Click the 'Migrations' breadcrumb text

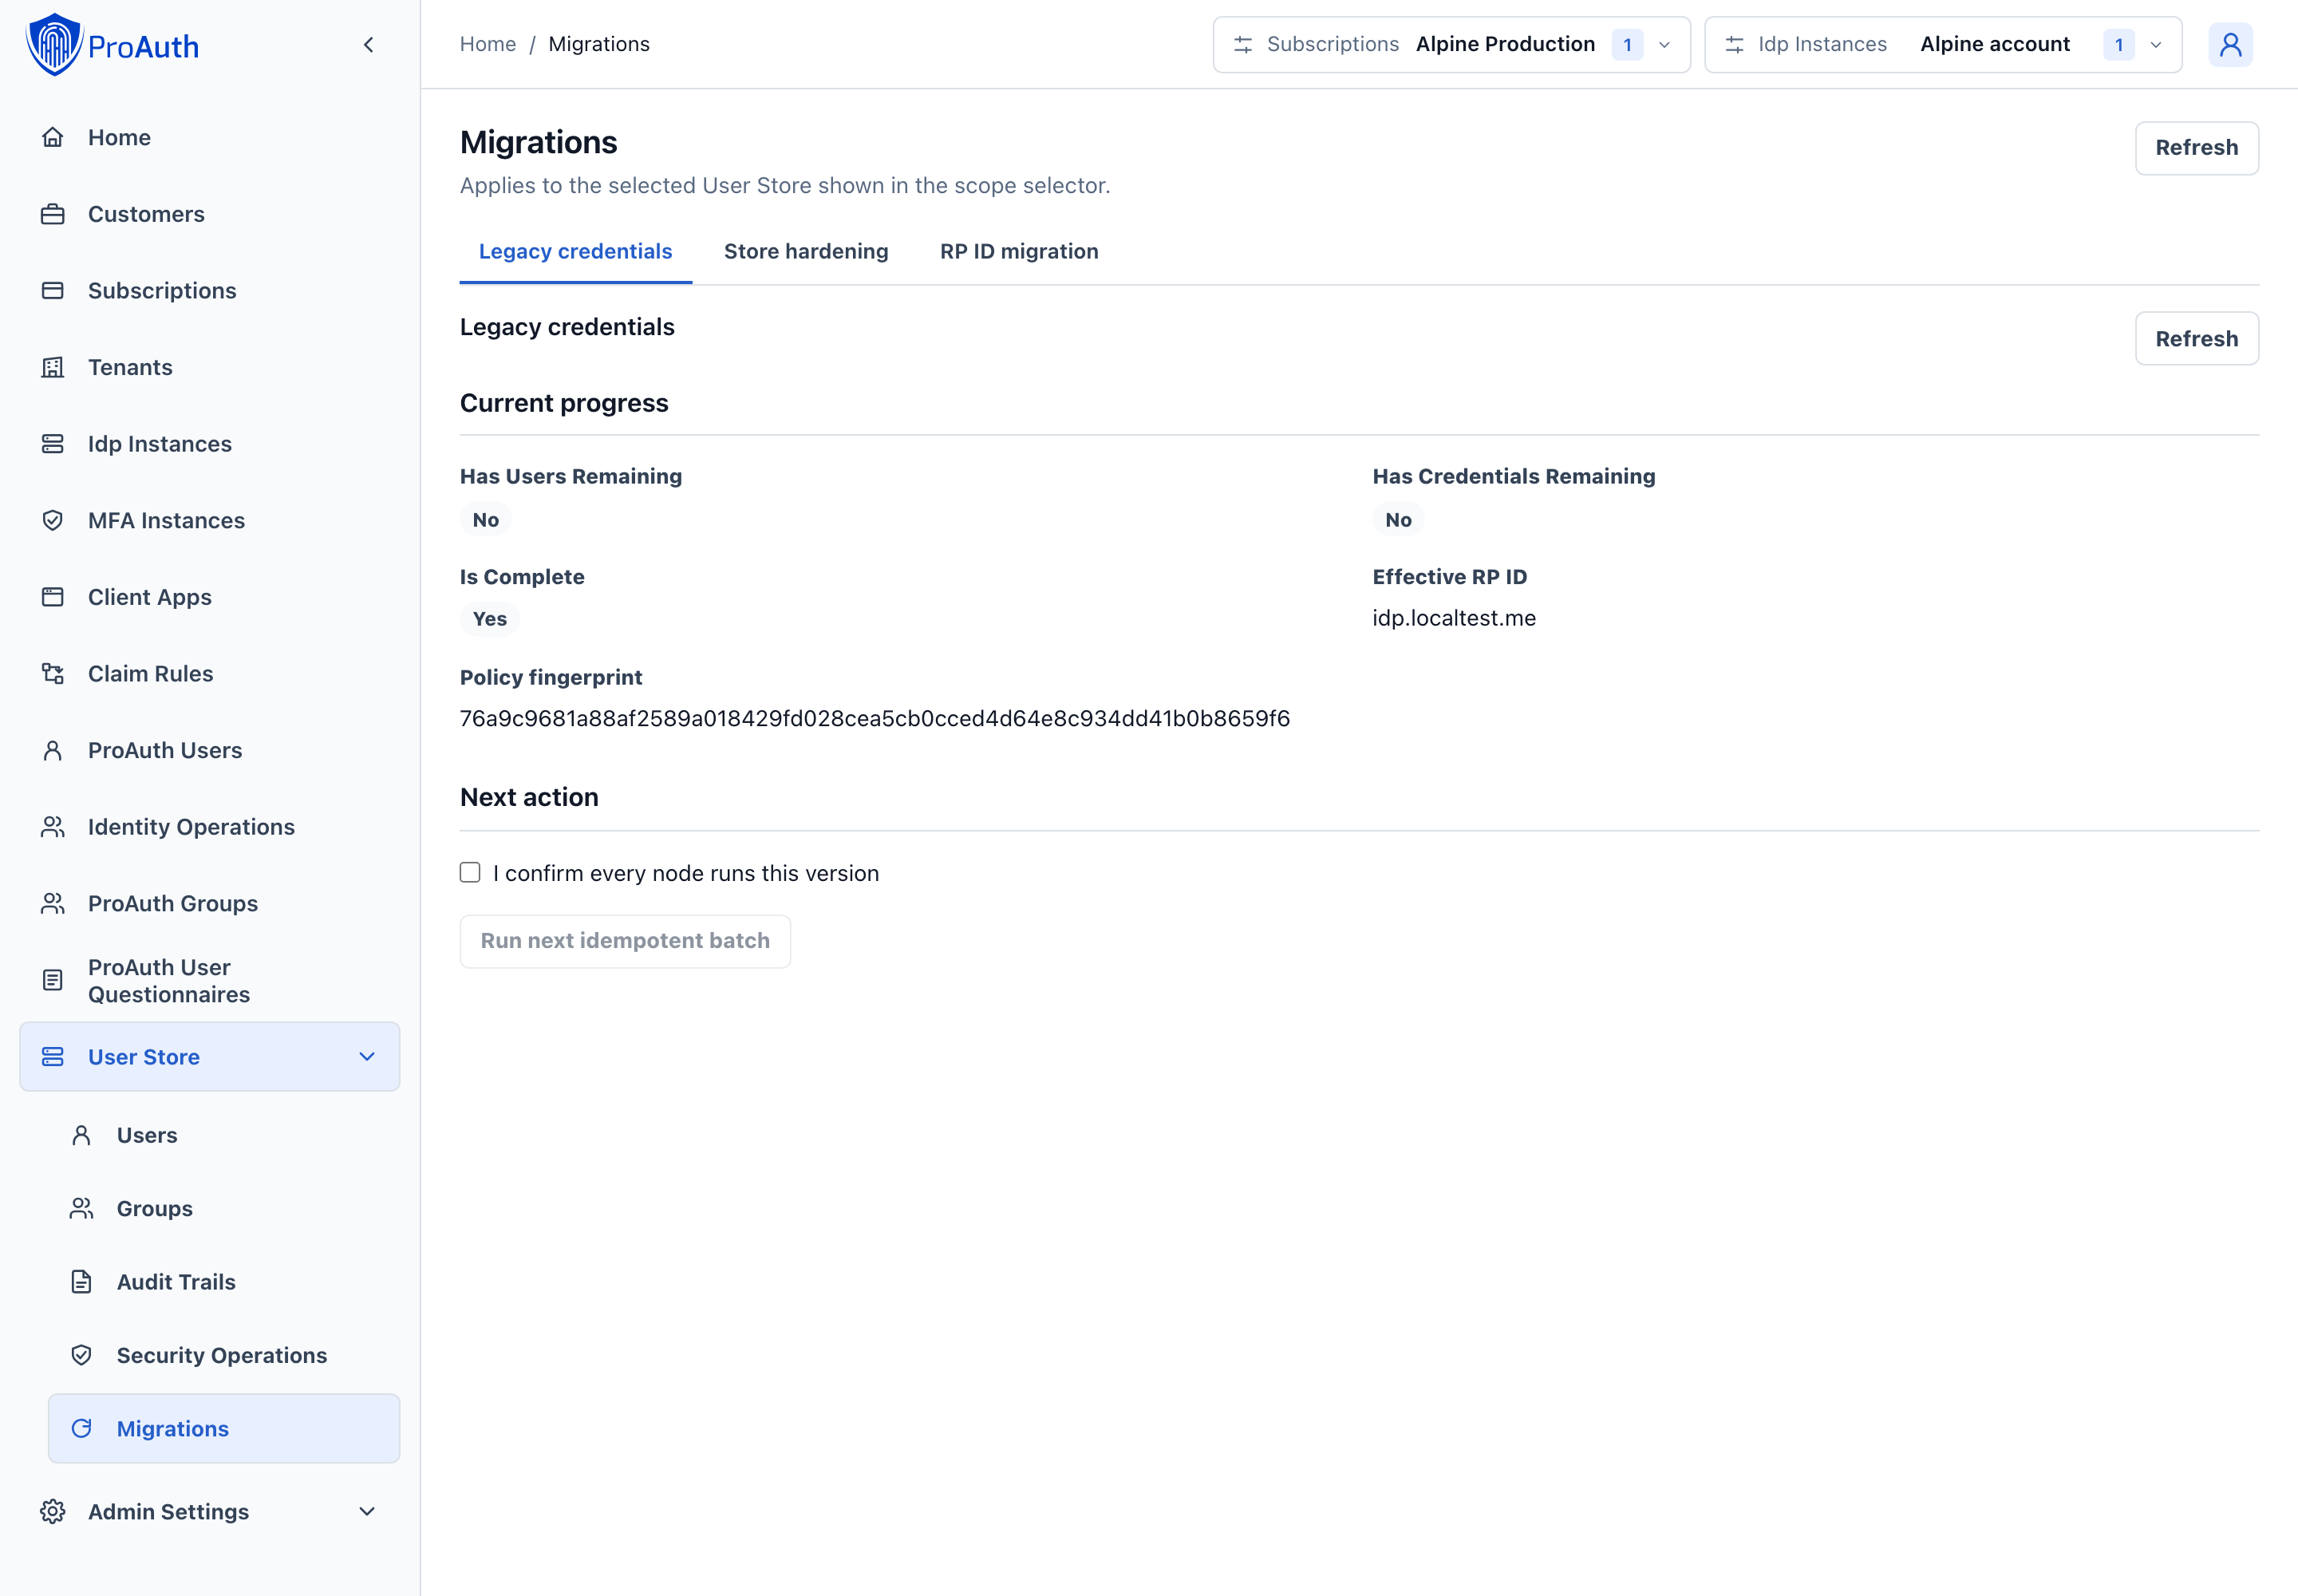point(599,44)
